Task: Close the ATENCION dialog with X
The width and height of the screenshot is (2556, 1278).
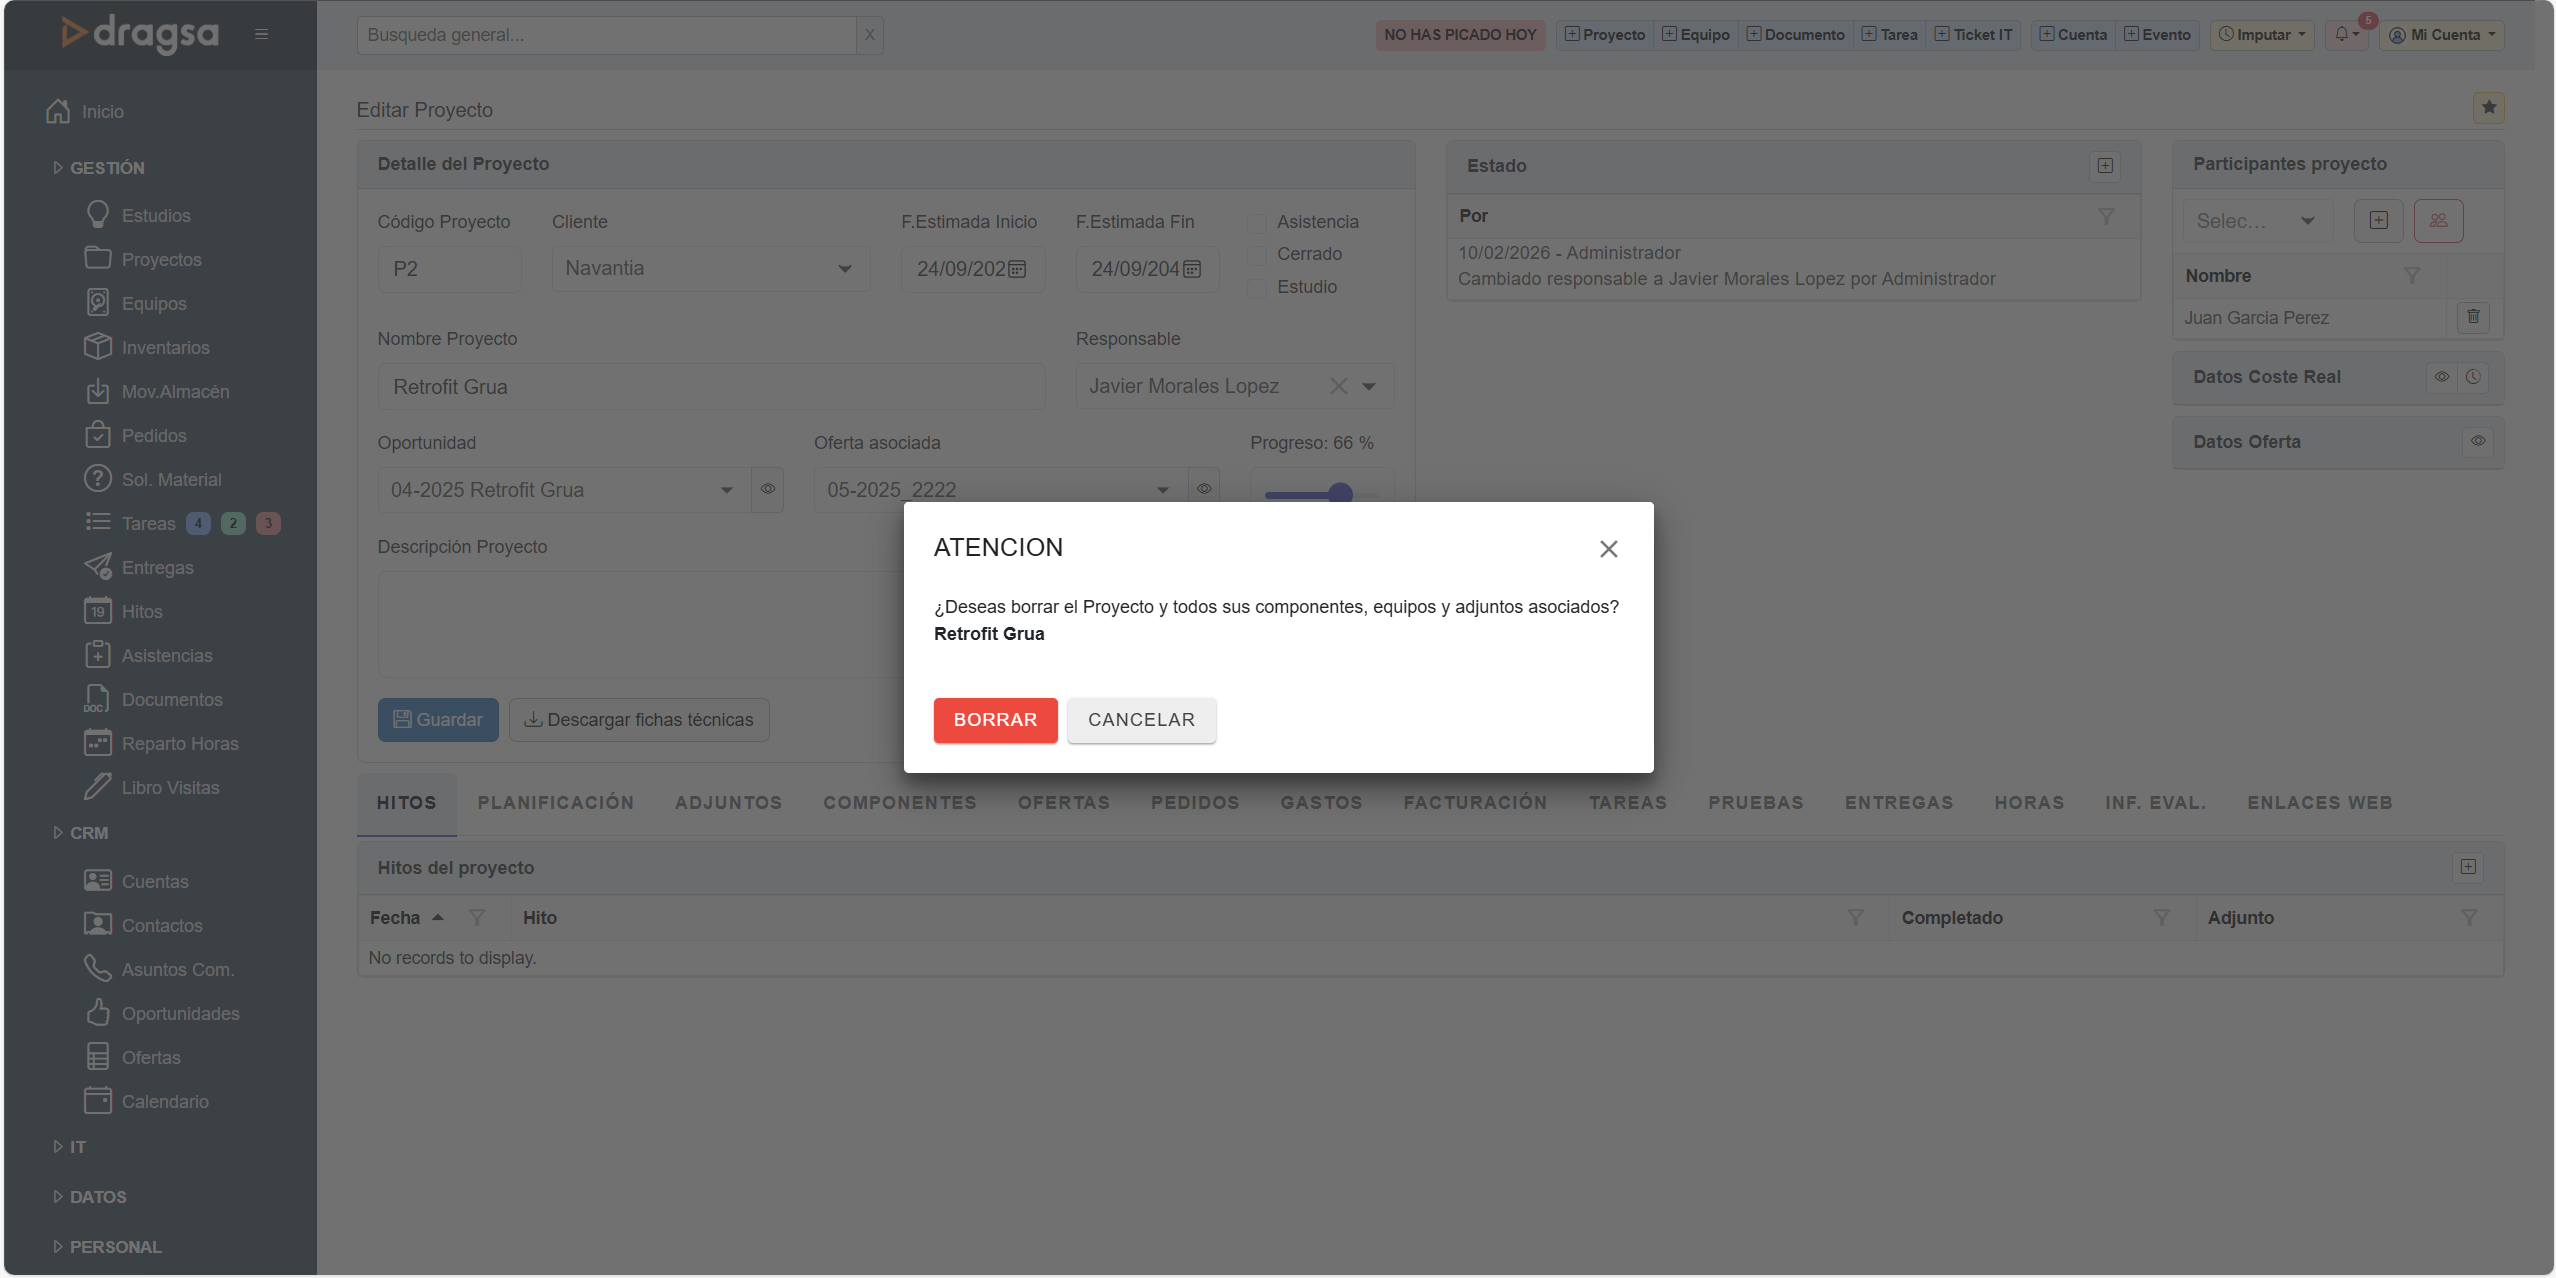Action: coord(1608,549)
